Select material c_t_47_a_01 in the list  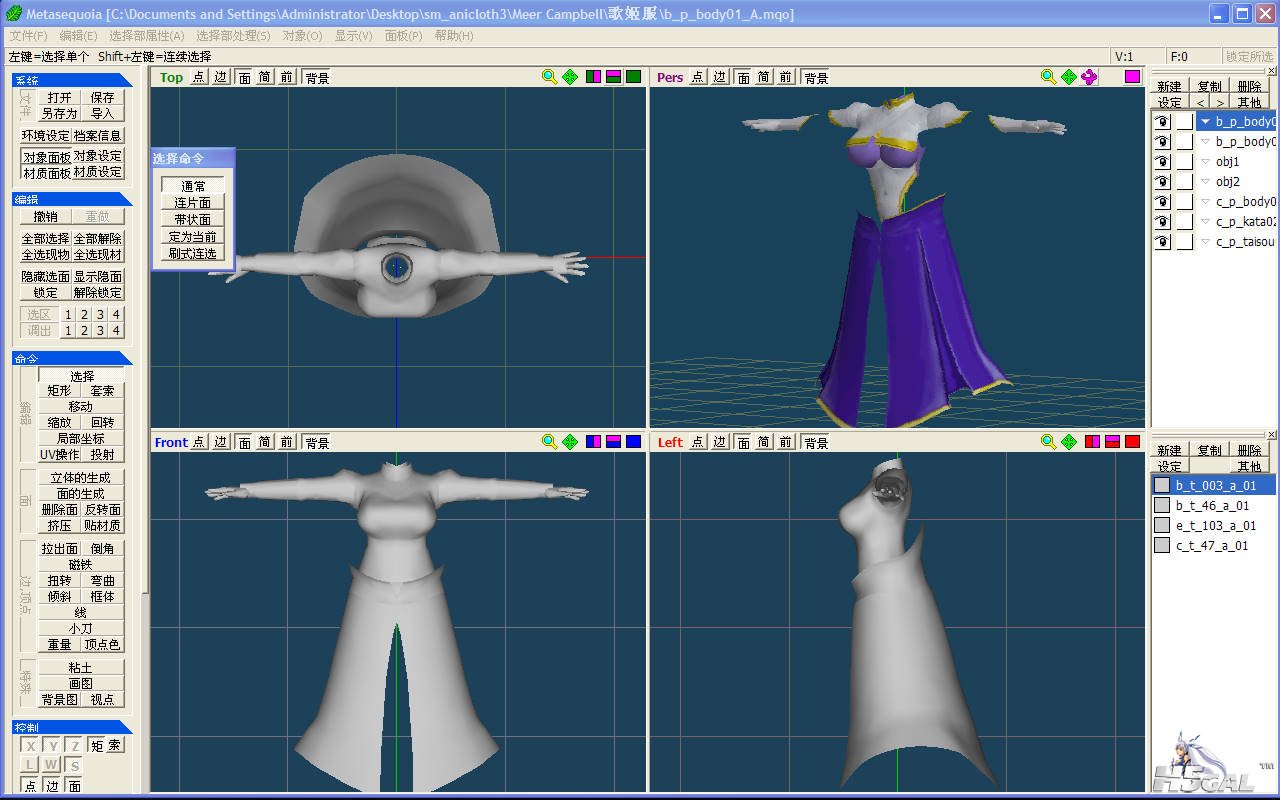(x=1212, y=546)
